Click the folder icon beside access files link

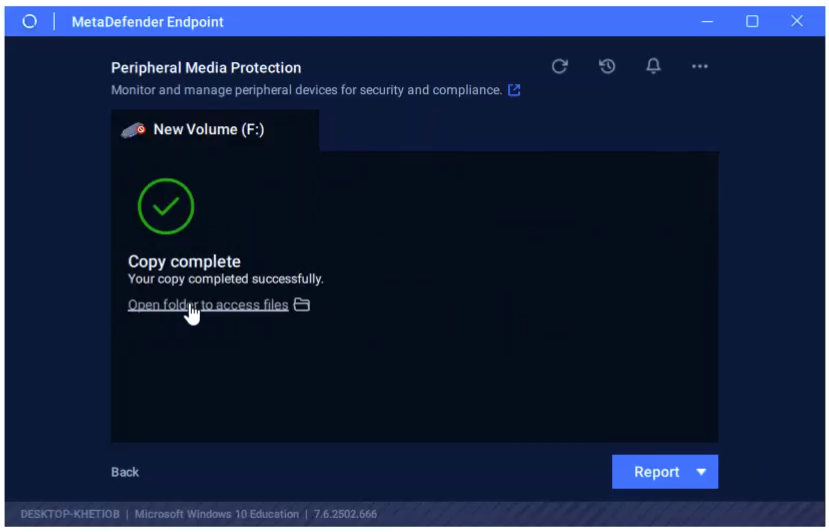click(x=301, y=304)
